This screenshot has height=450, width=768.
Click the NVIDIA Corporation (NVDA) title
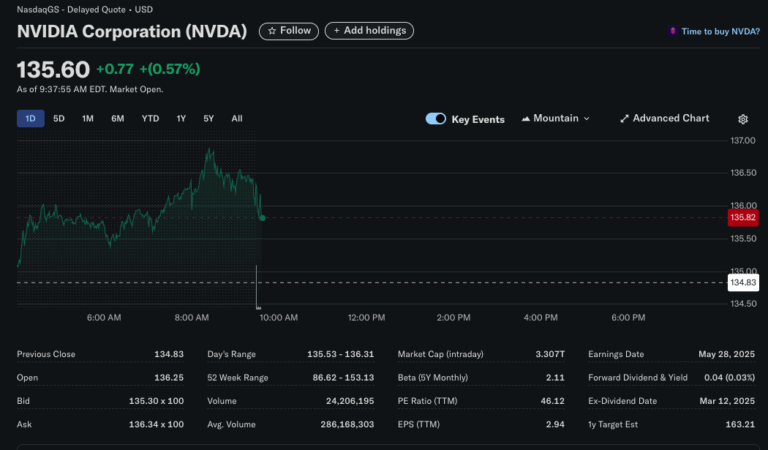[132, 31]
